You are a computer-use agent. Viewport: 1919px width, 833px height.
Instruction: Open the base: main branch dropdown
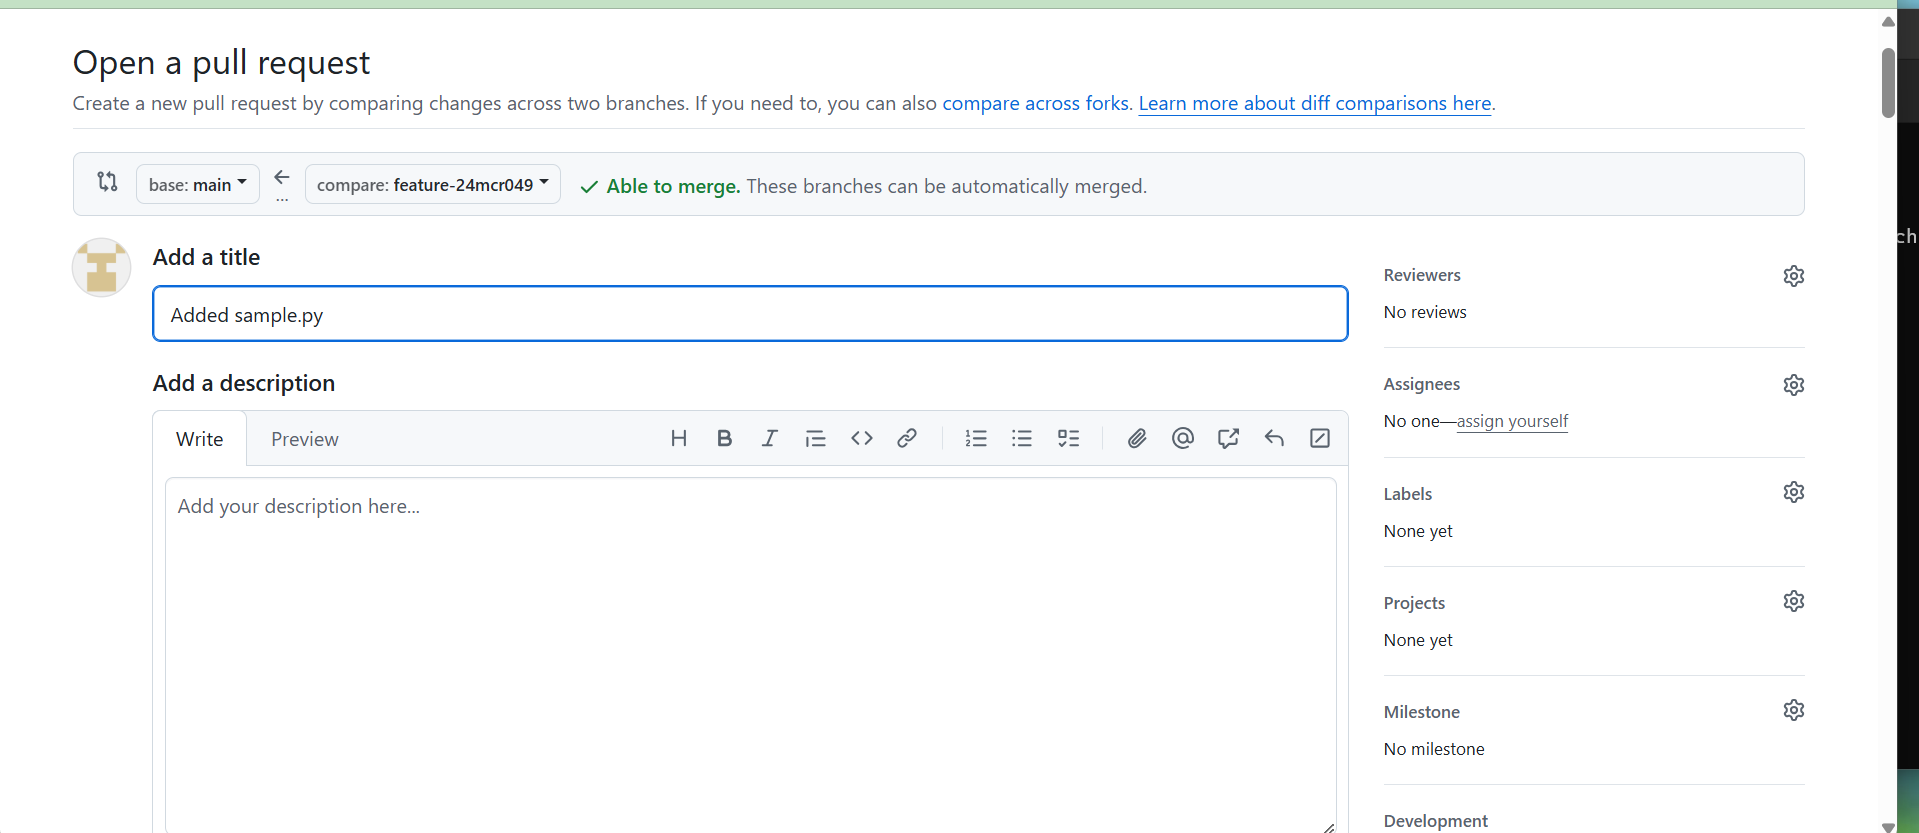click(198, 184)
